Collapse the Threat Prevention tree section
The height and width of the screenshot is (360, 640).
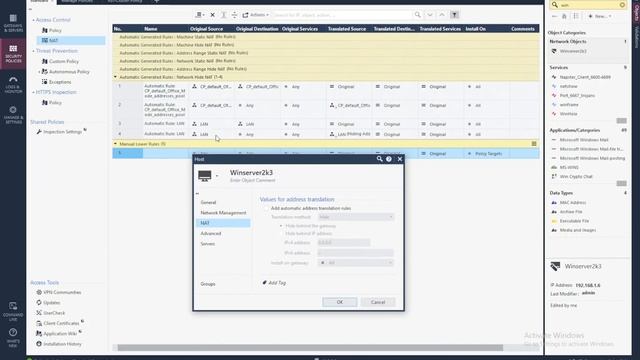click(x=33, y=51)
